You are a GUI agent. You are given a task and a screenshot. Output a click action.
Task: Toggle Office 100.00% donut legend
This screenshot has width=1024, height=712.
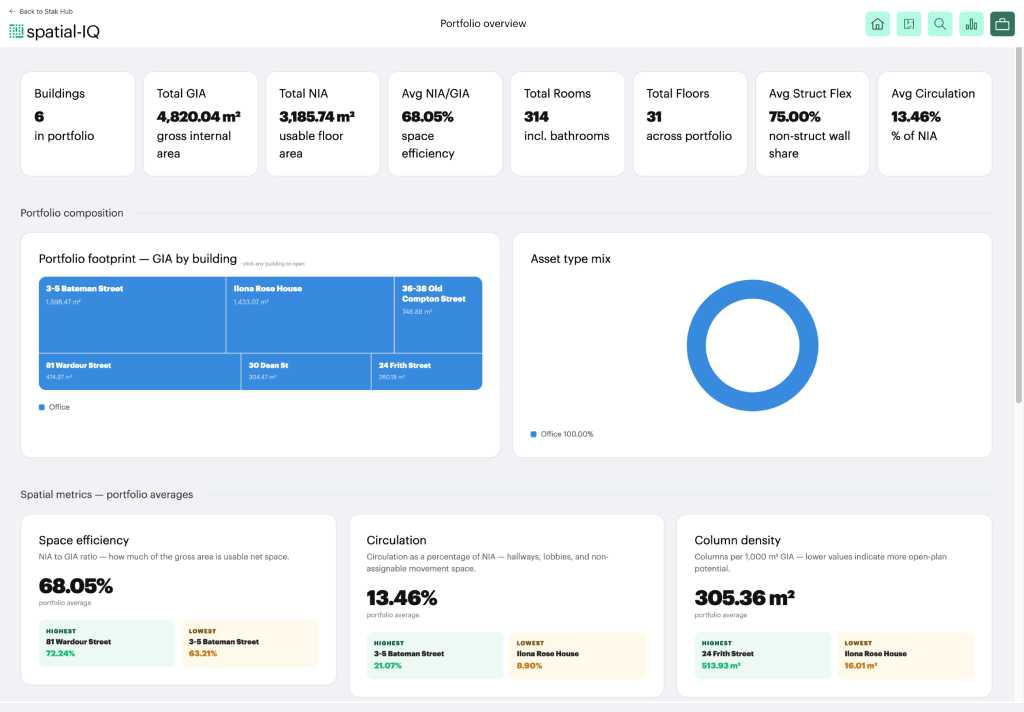tap(562, 434)
